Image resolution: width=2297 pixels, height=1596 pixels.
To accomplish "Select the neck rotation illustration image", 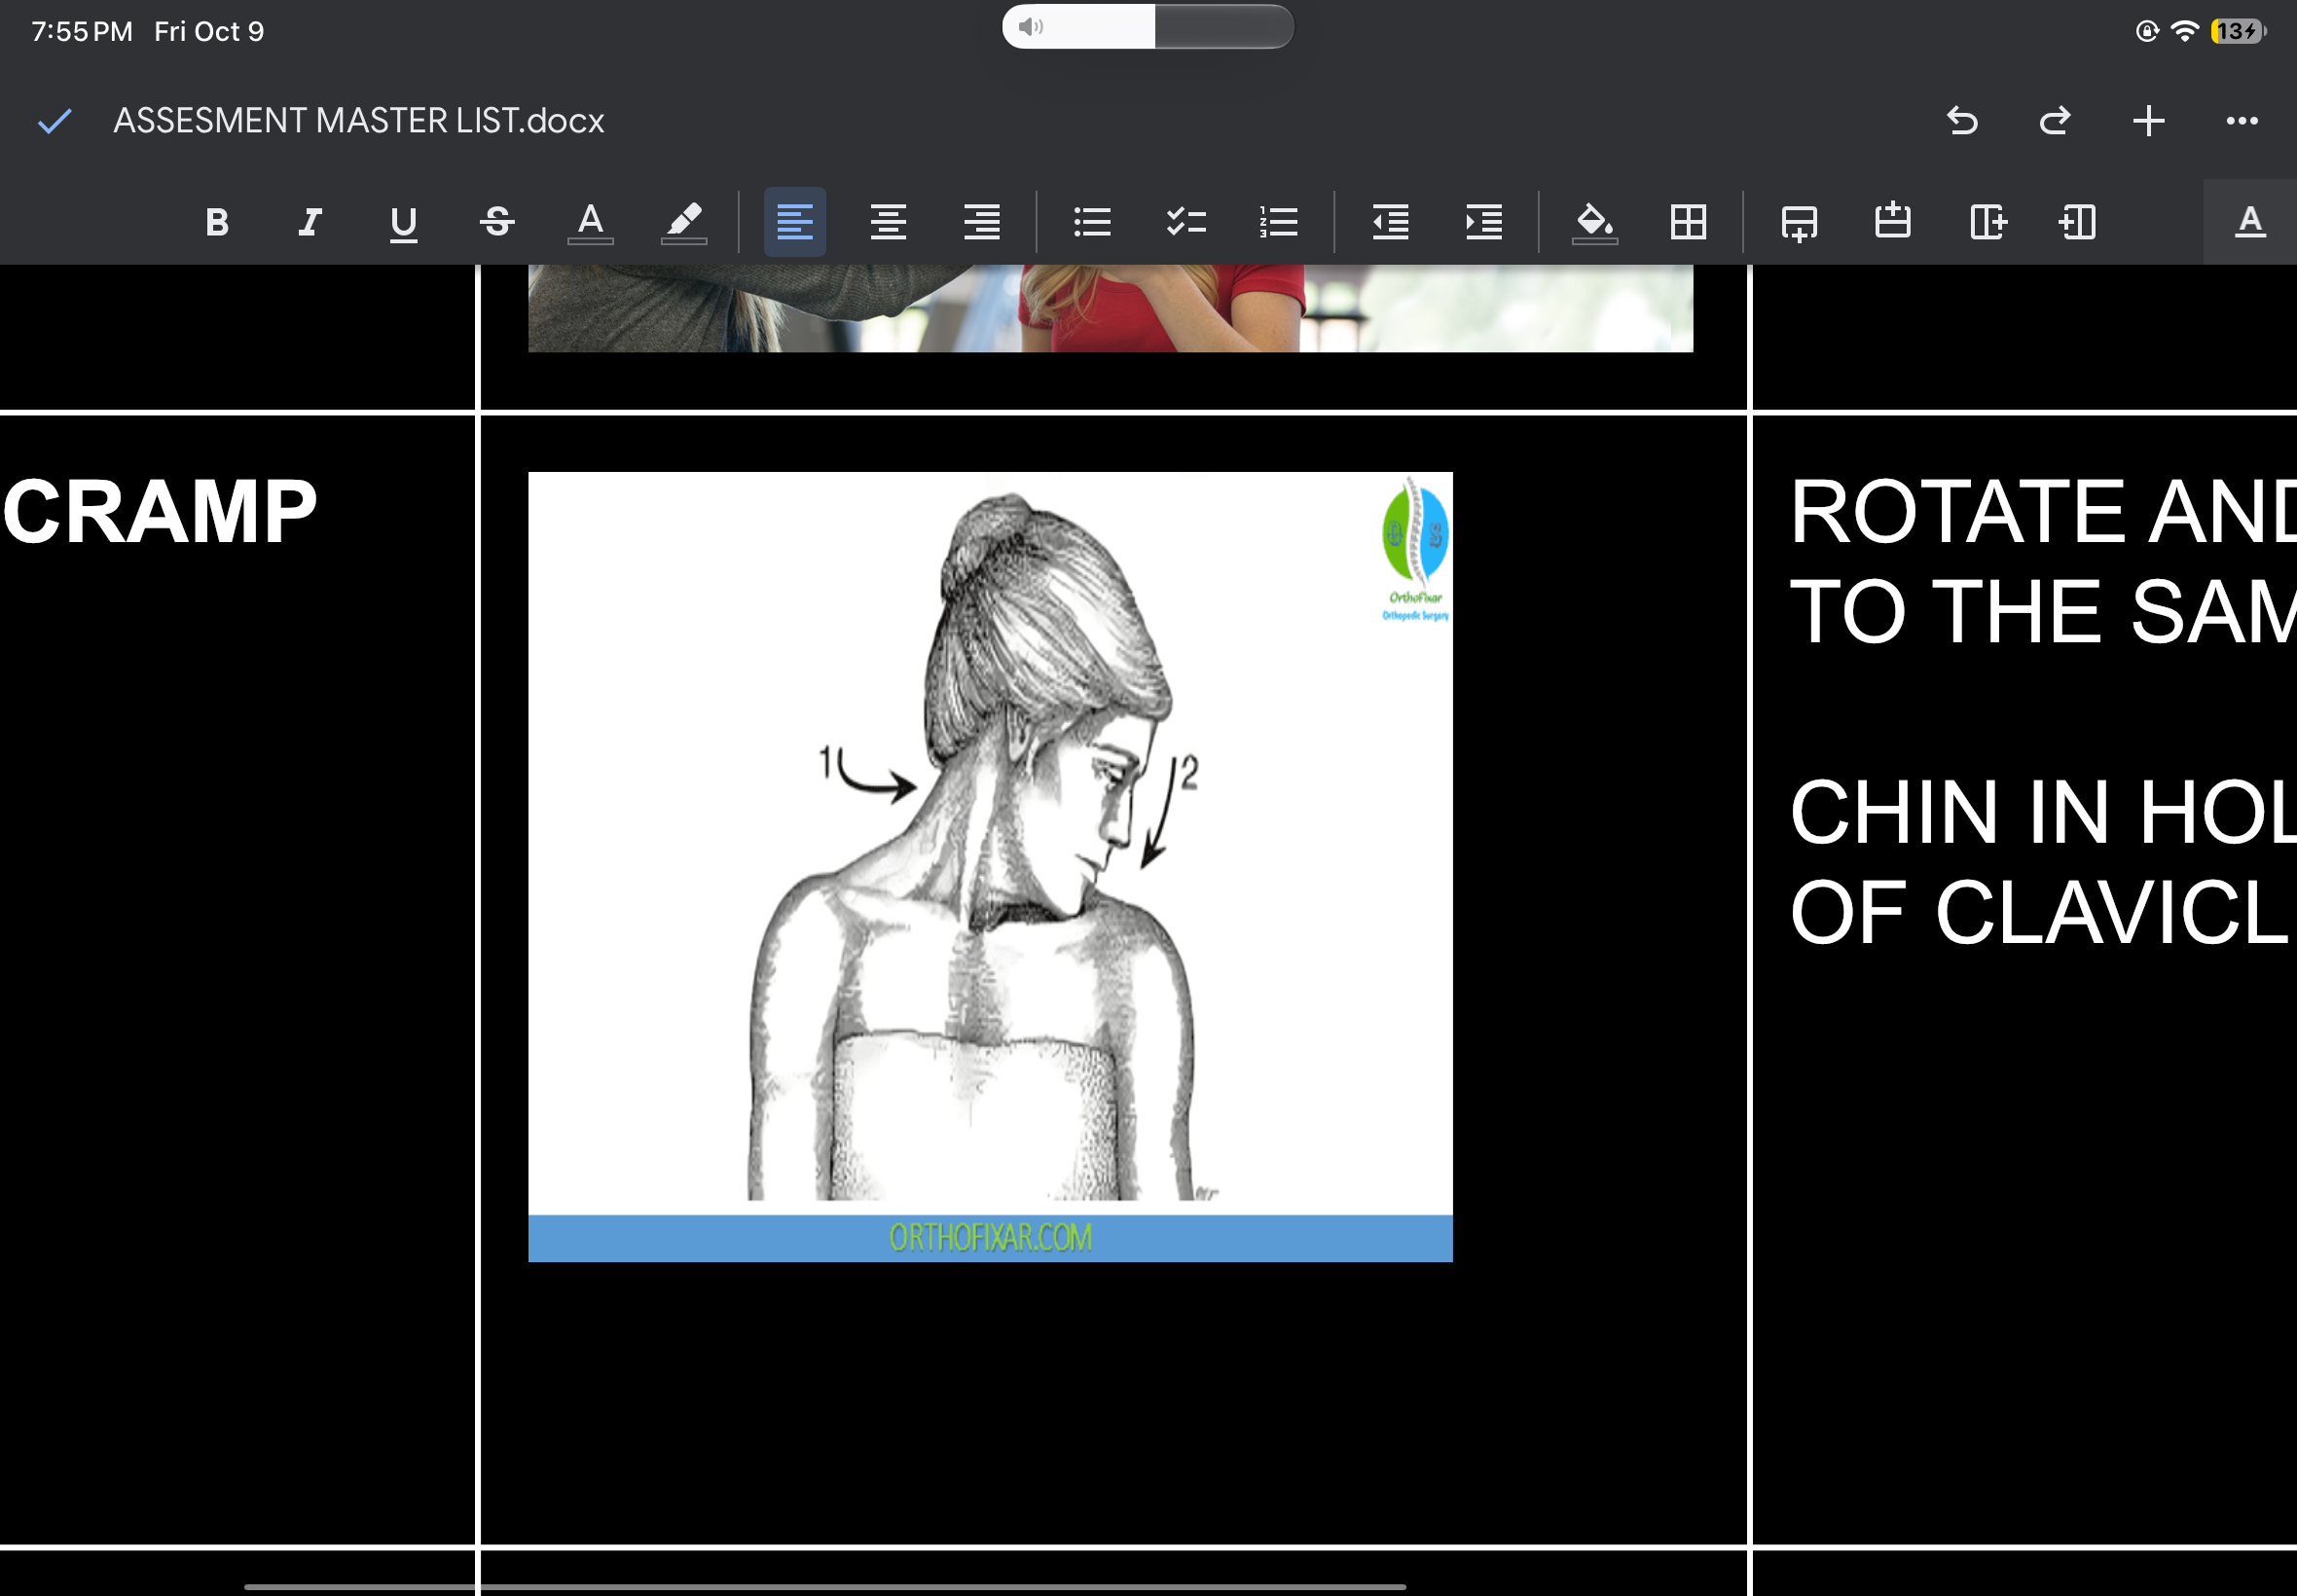I will click(x=990, y=867).
